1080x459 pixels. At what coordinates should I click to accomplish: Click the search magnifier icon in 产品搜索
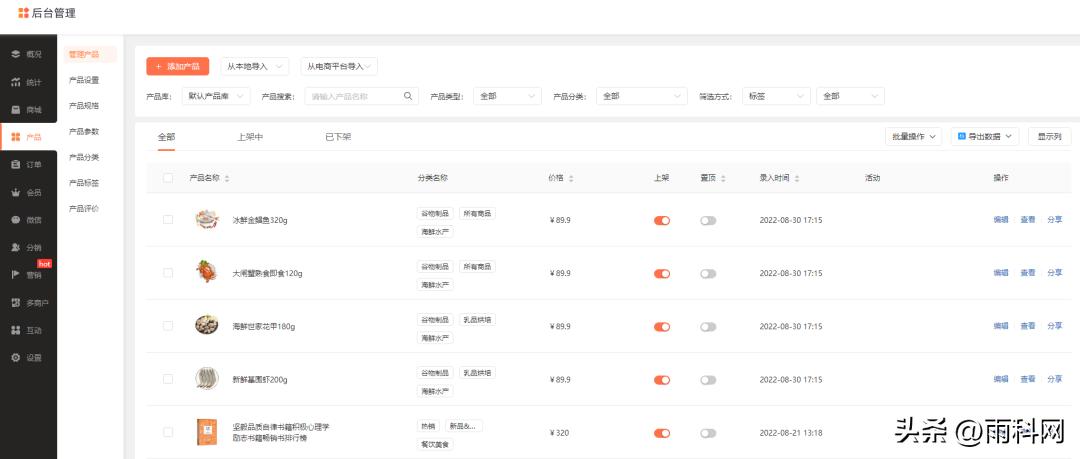point(408,96)
